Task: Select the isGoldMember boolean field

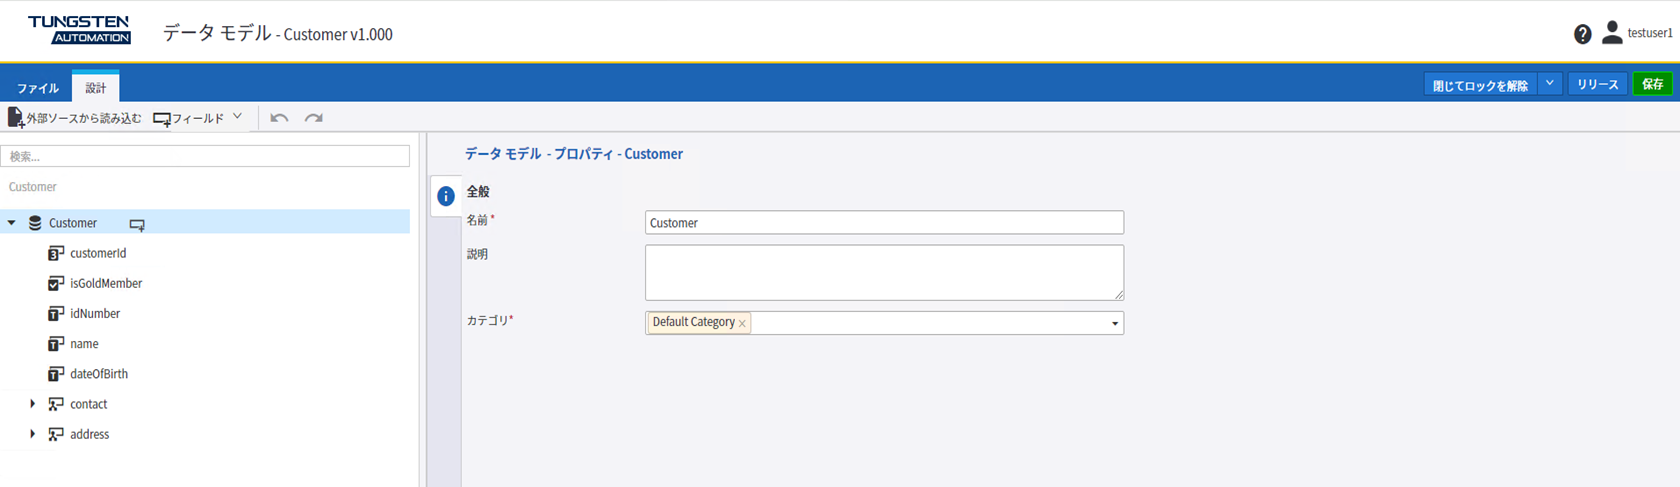Action: tap(106, 284)
